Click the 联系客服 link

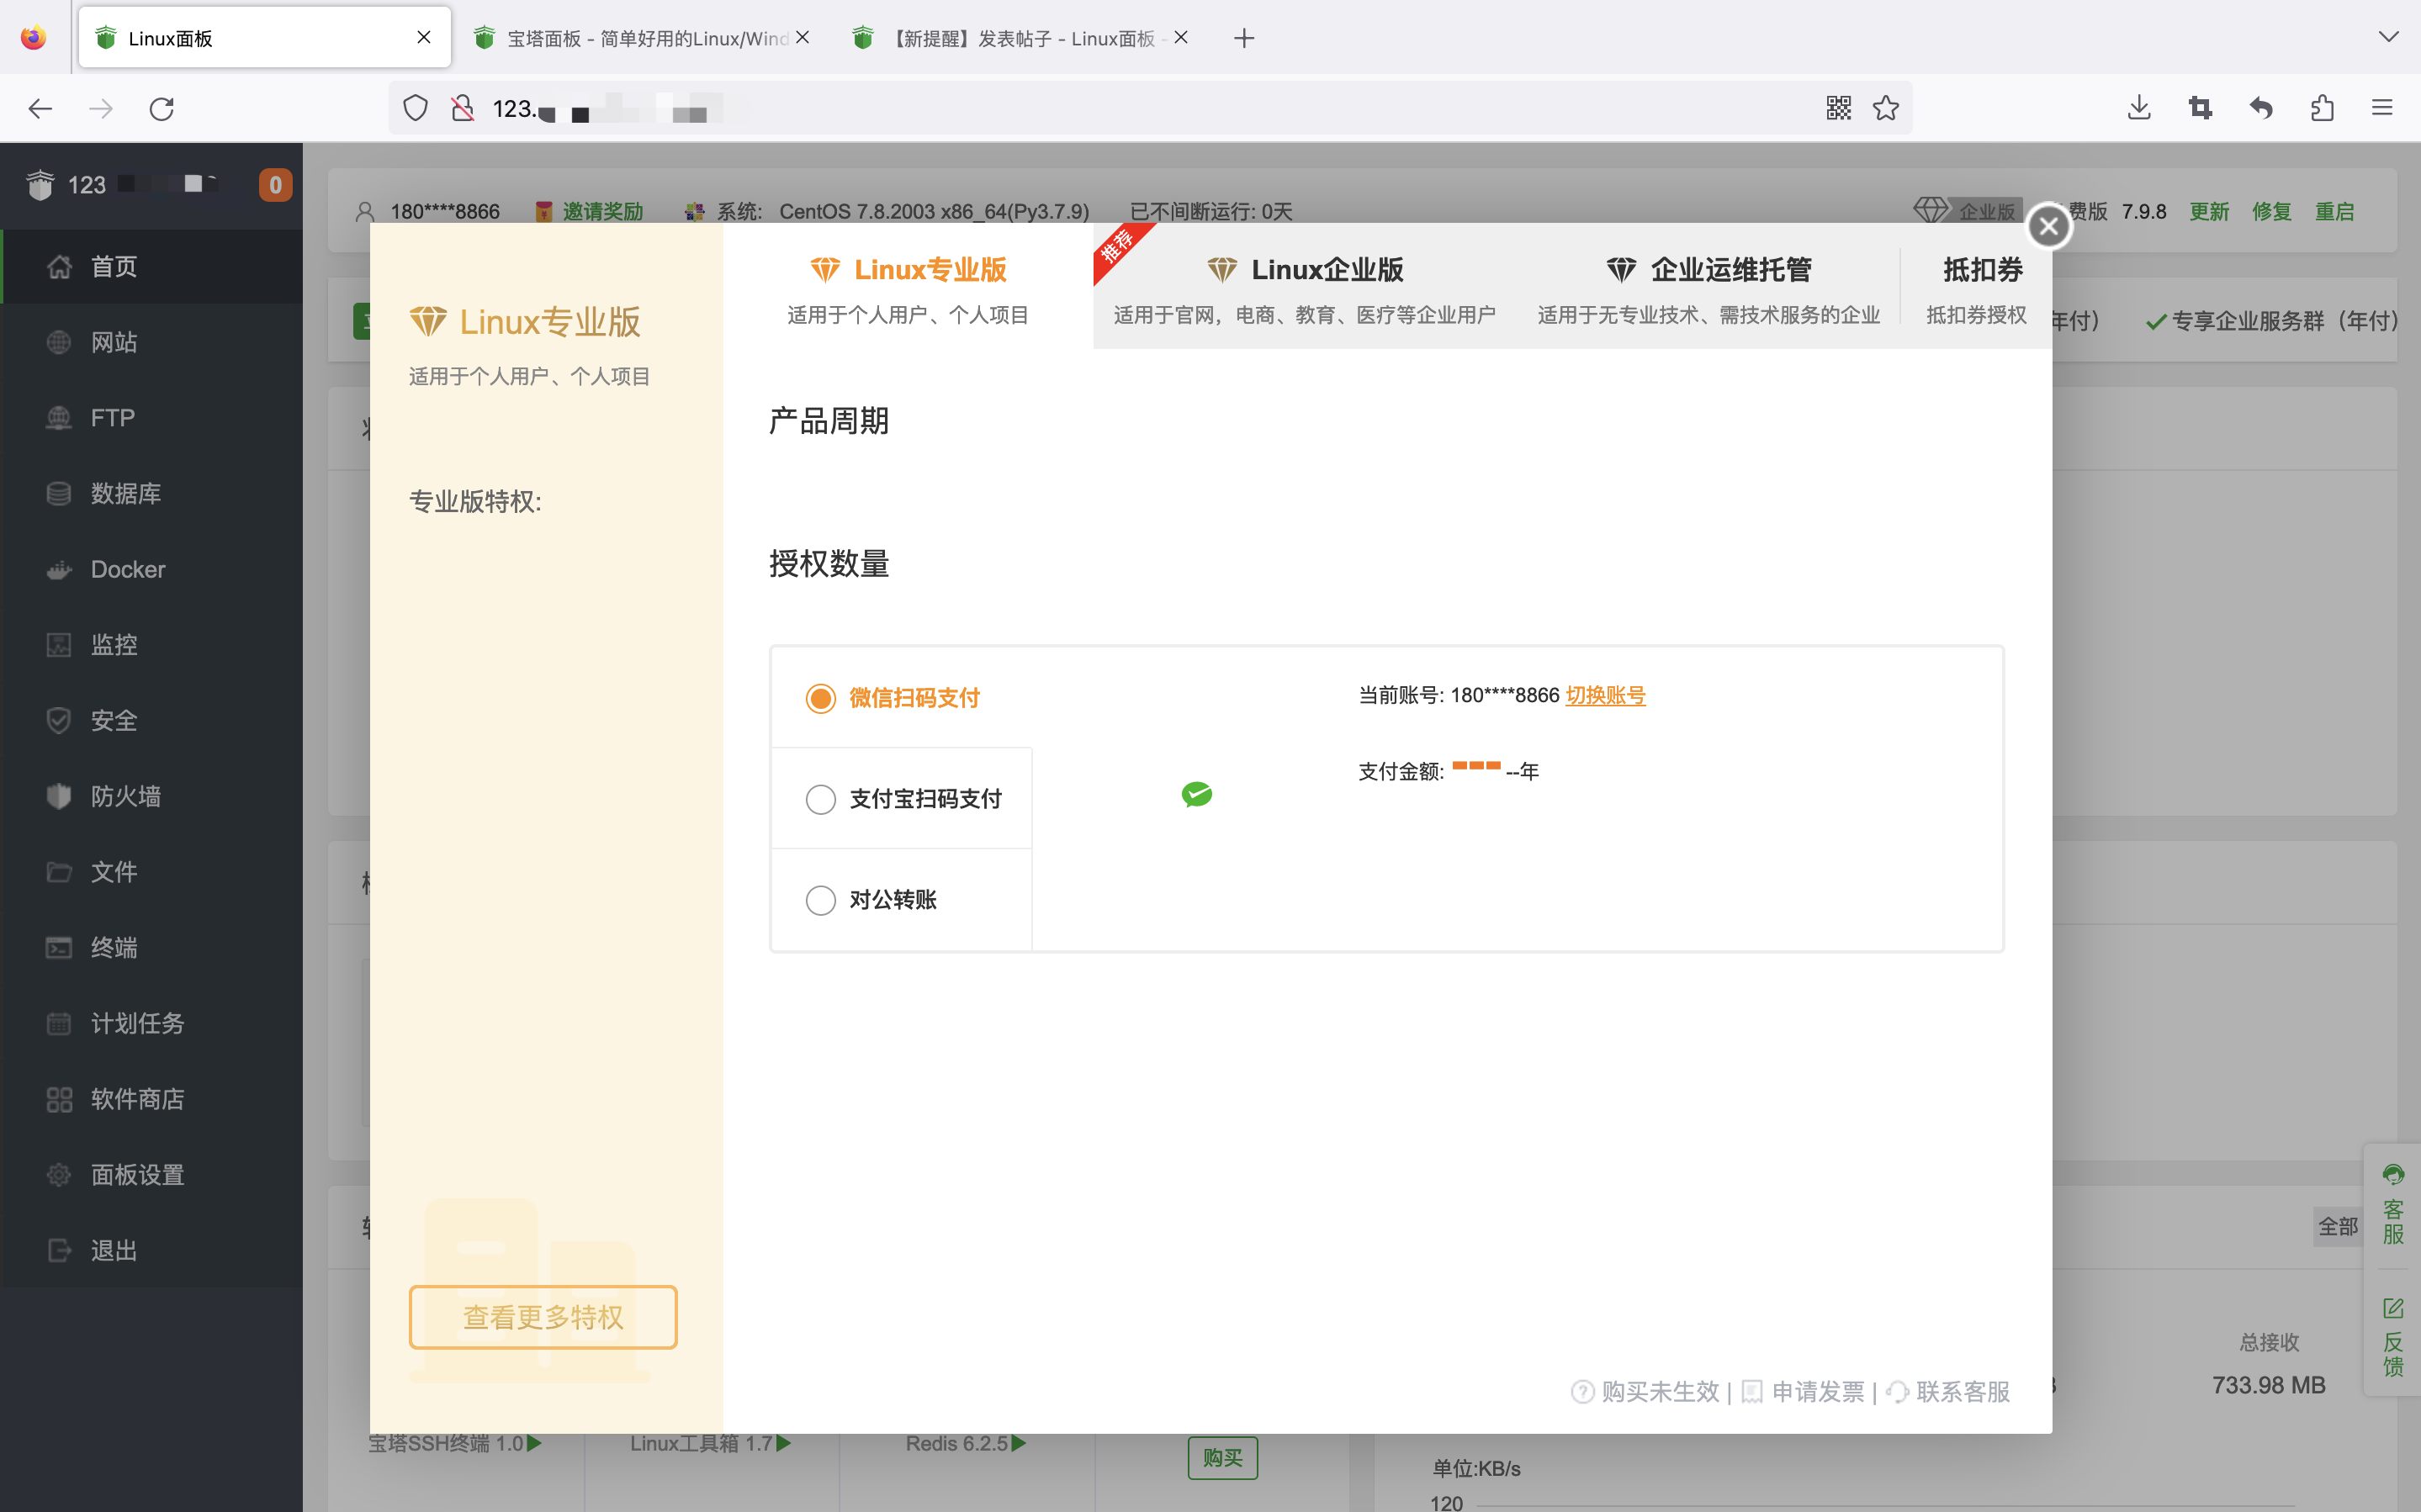click(x=1948, y=1391)
